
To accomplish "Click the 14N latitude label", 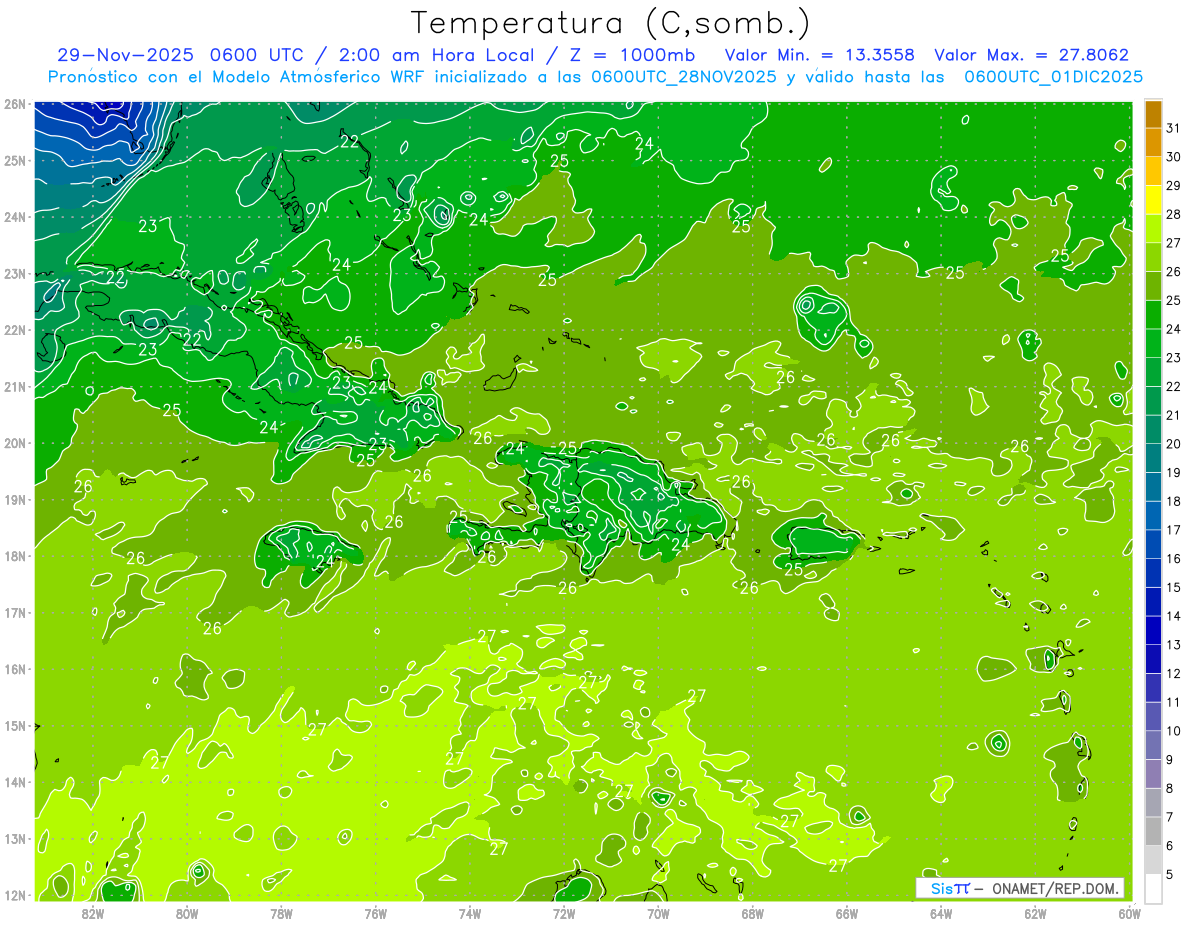I will pos(15,782).
